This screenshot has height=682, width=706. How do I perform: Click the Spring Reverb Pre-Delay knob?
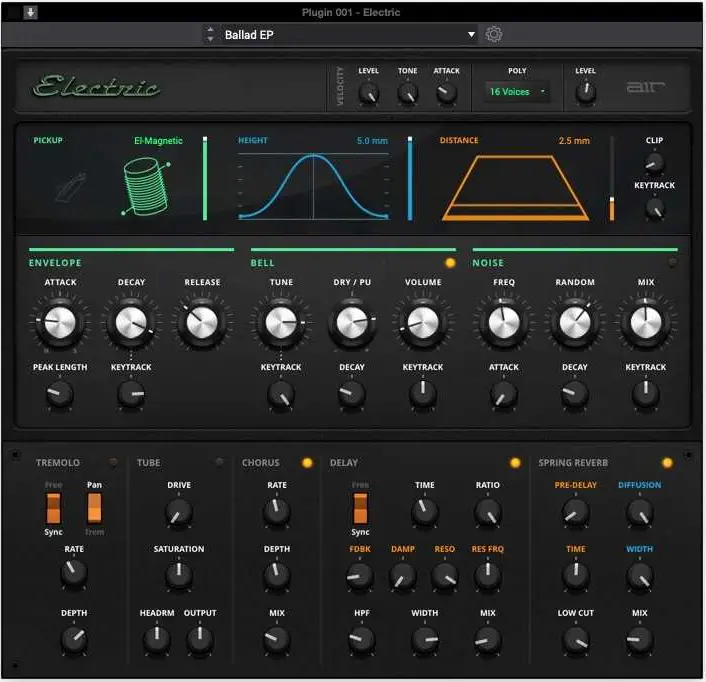click(575, 512)
